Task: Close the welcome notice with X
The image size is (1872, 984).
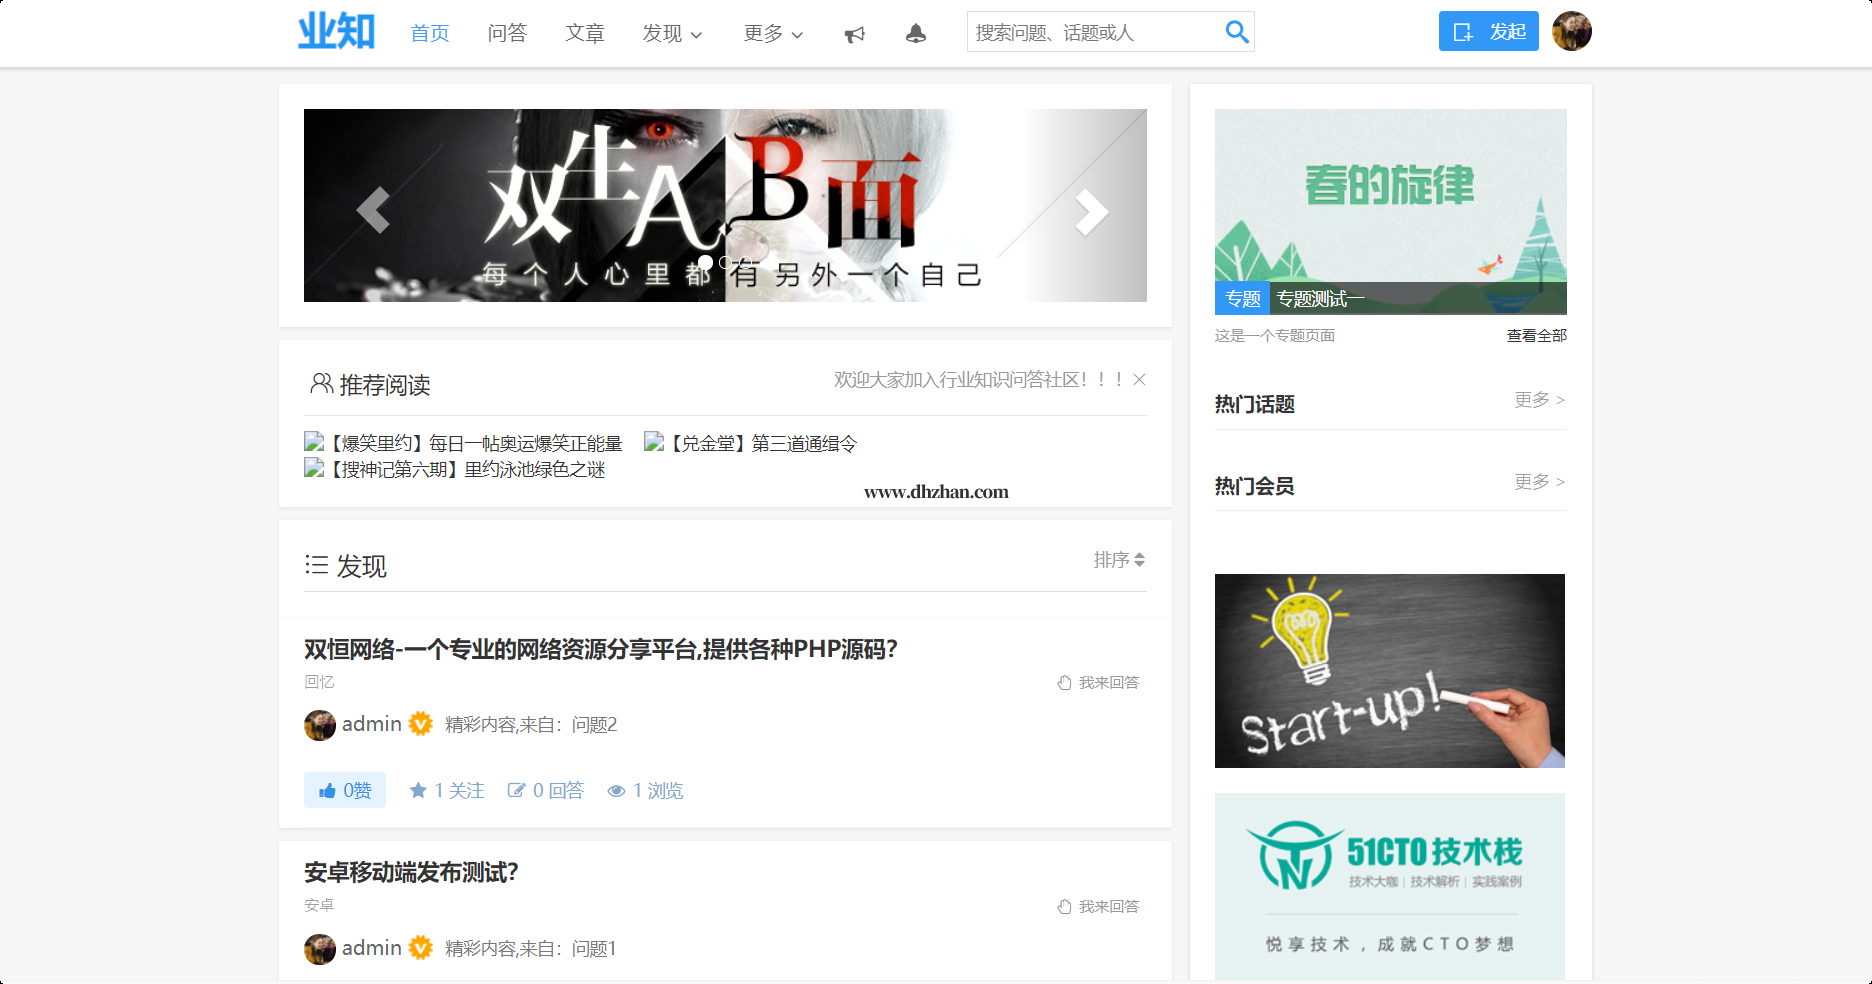Action: 1139,380
